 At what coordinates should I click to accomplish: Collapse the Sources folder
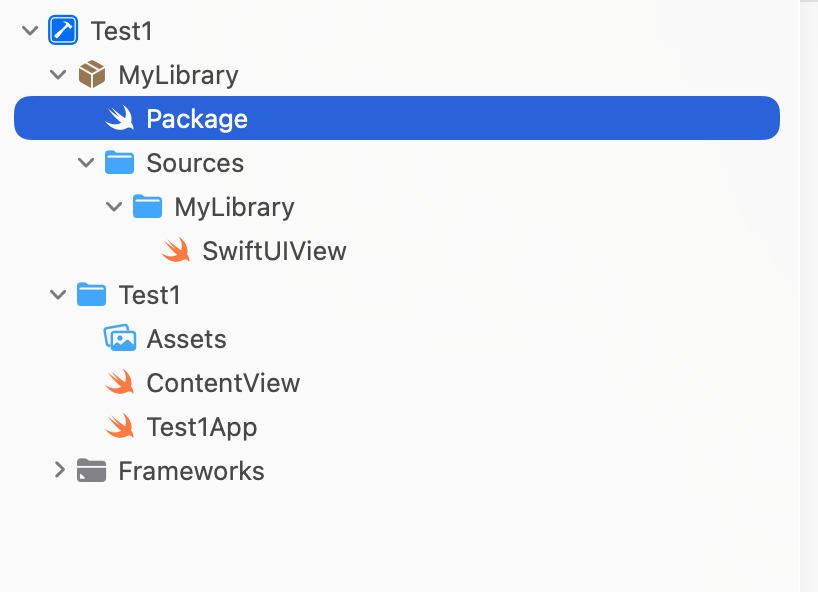coord(86,163)
